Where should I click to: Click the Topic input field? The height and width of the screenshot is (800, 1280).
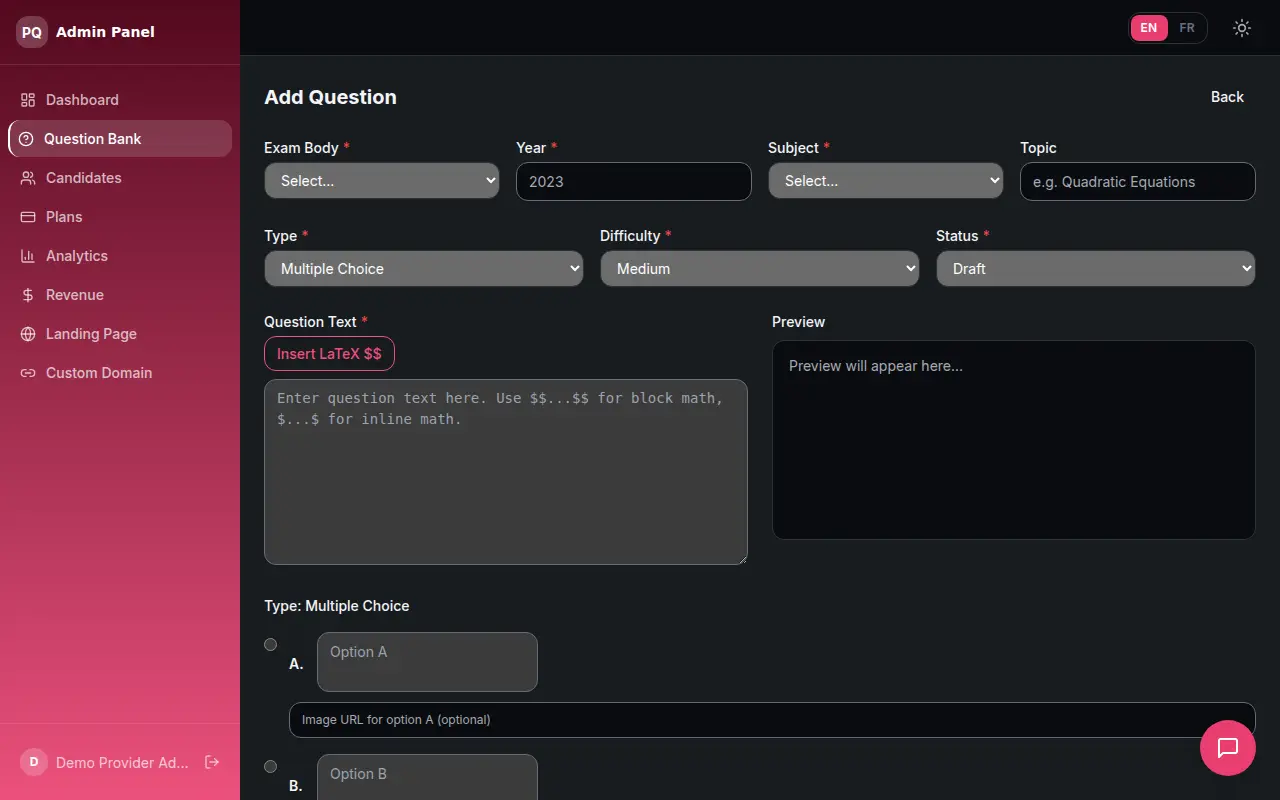point(1138,181)
